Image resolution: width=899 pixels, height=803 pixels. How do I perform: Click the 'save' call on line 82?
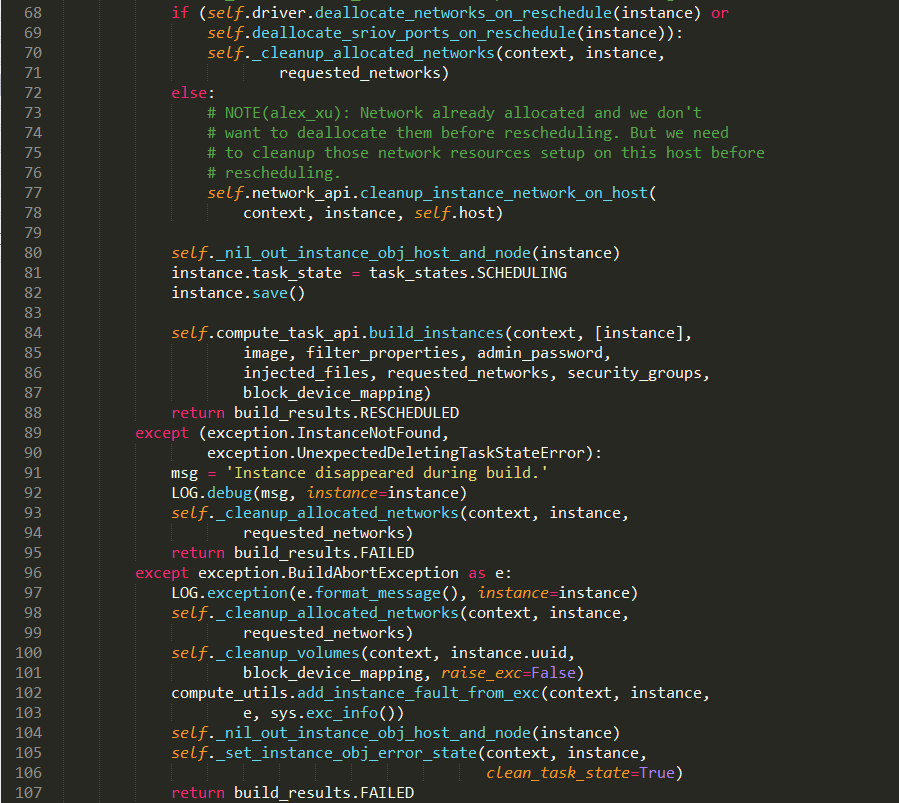[270, 293]
